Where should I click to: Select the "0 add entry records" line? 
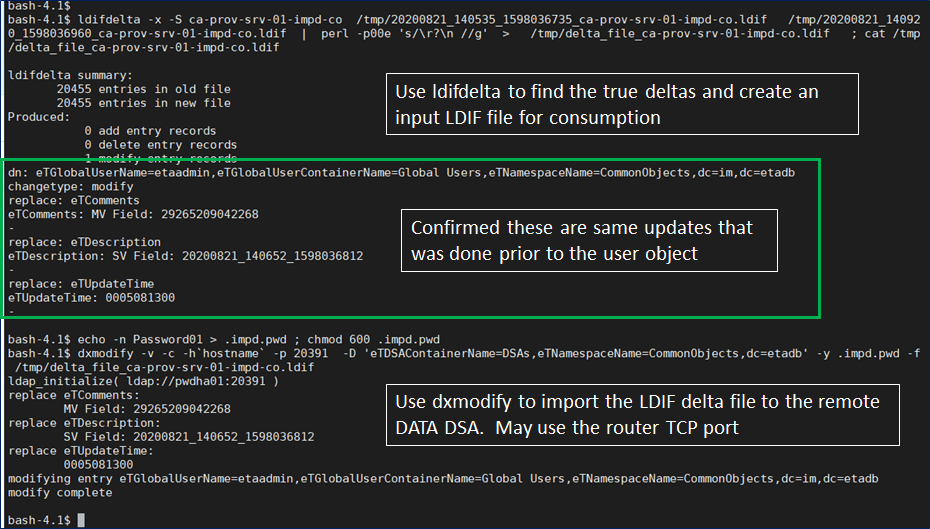coord(150,131)
